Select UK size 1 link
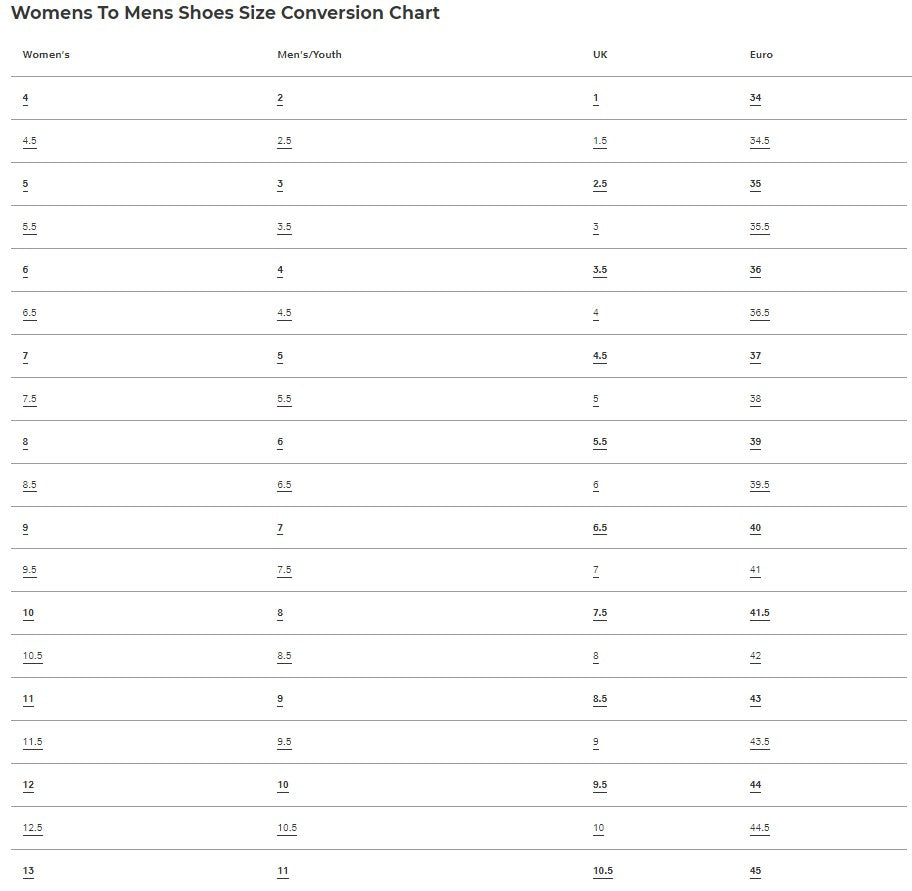 [596, 98]
